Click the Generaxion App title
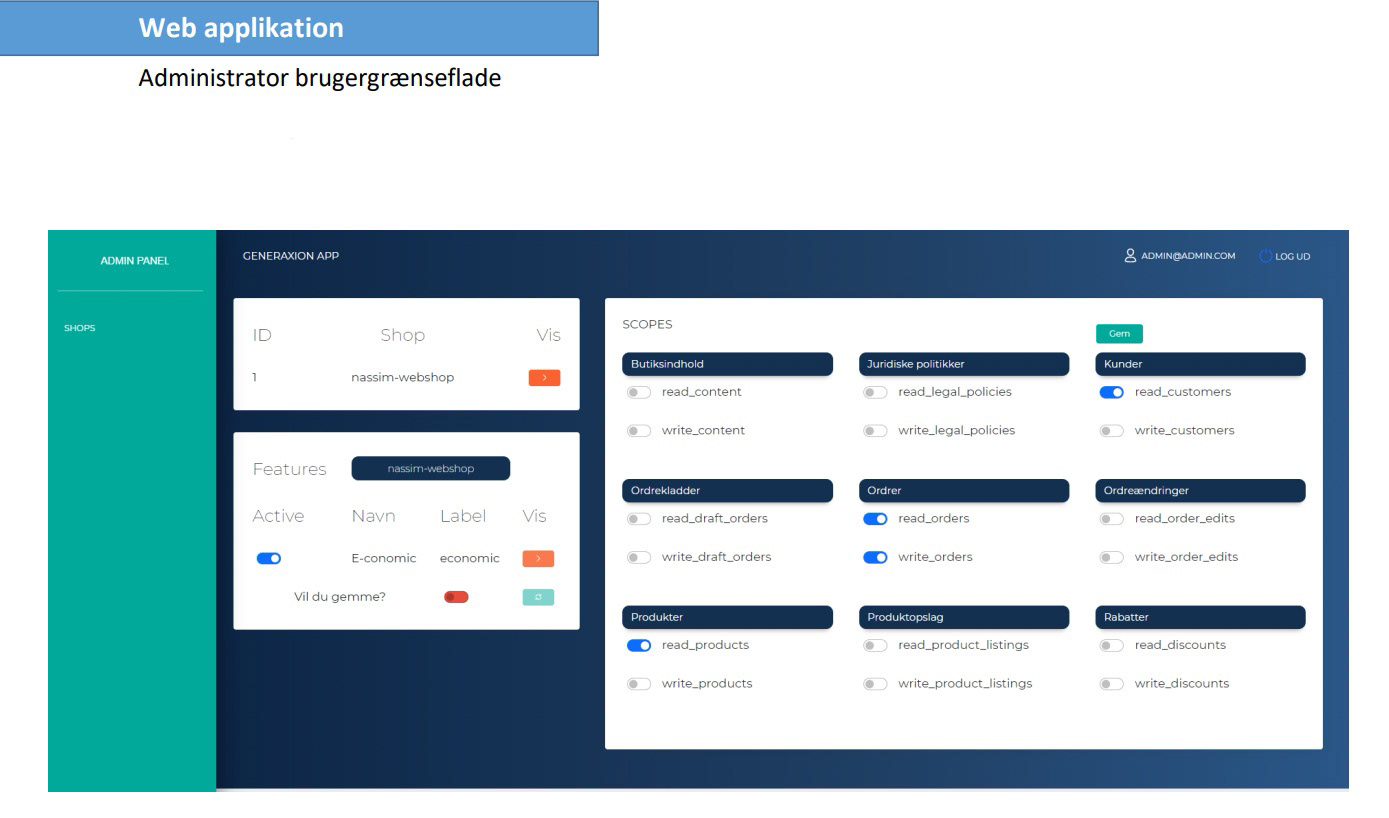 (x=291, y=256)
